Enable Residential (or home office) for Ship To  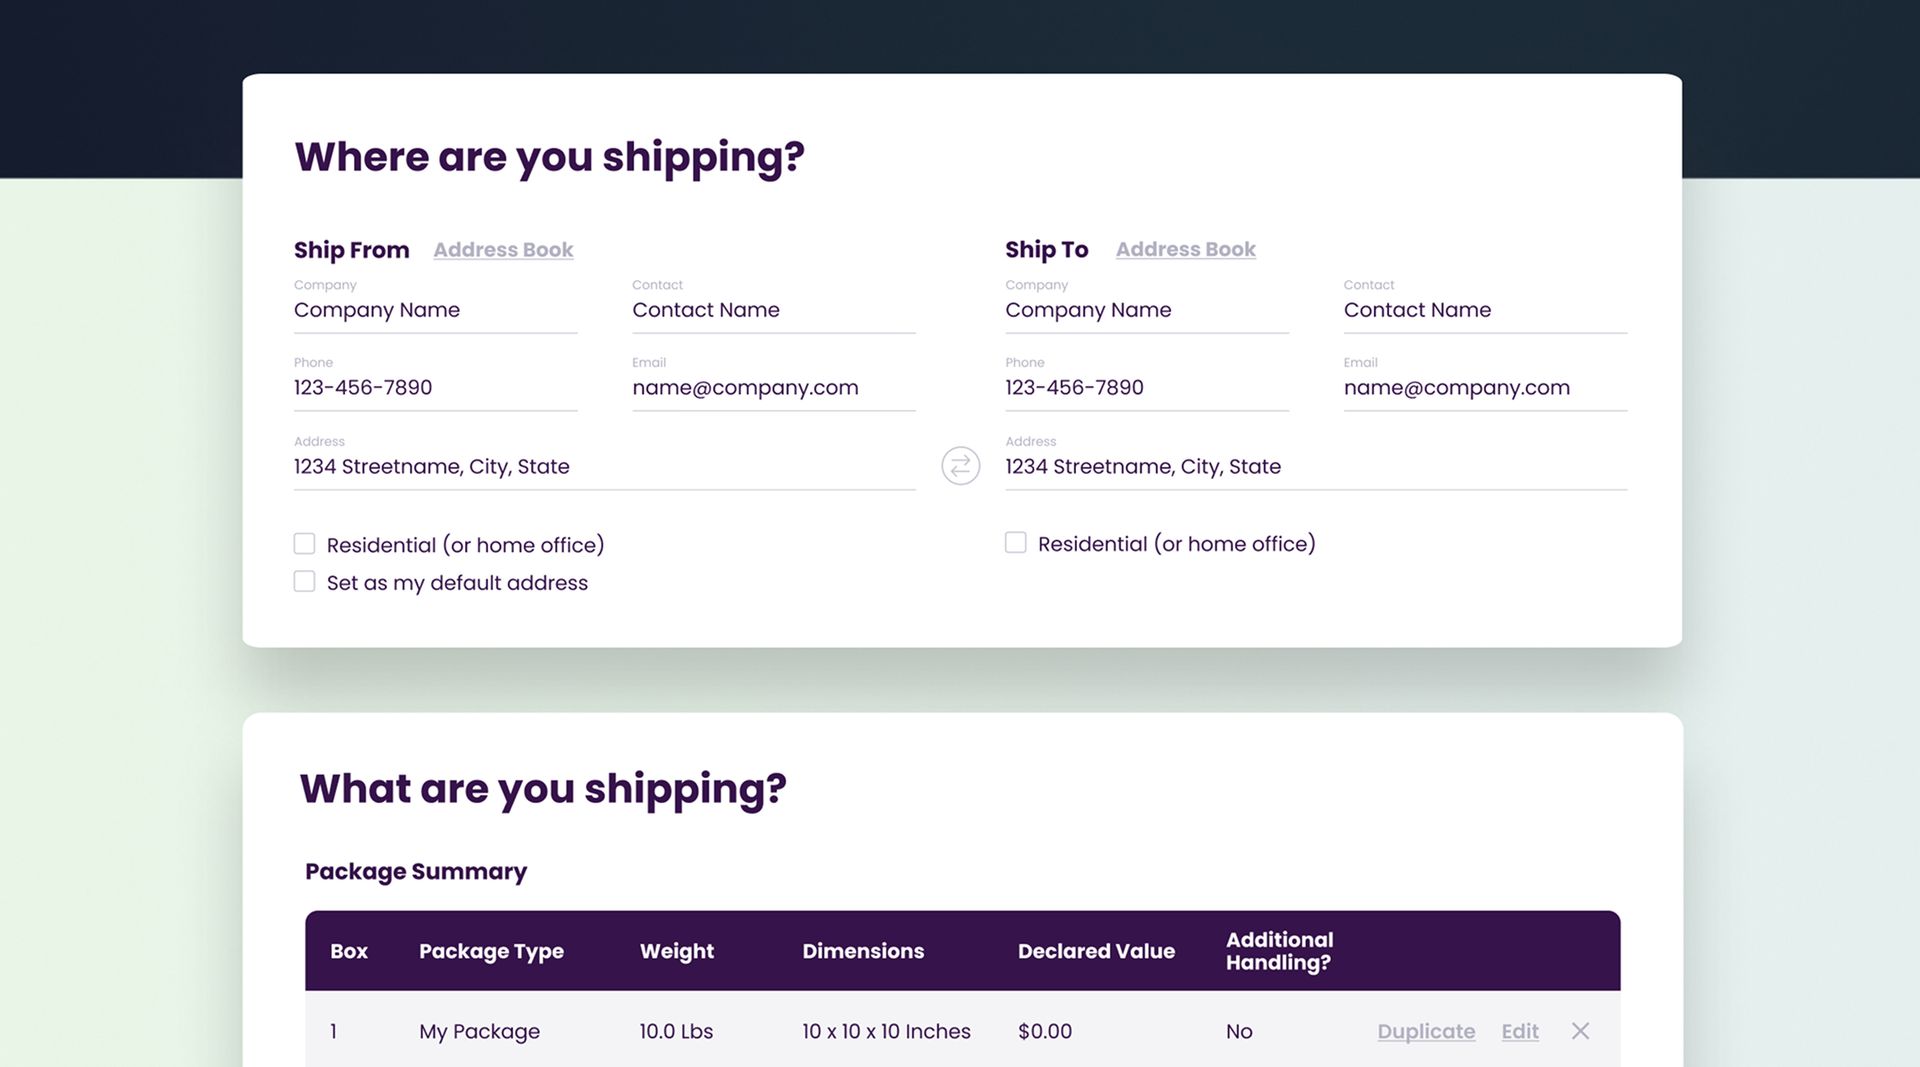tap(1015, 542)
